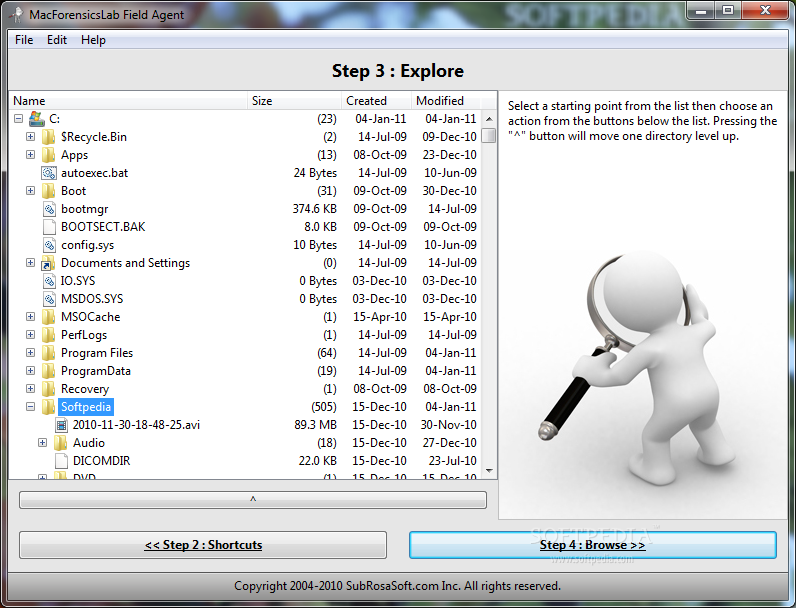Click the Softpedia folder icon
Image resolution: width=796 pixels, height=608 pixels.
(49, 407)
